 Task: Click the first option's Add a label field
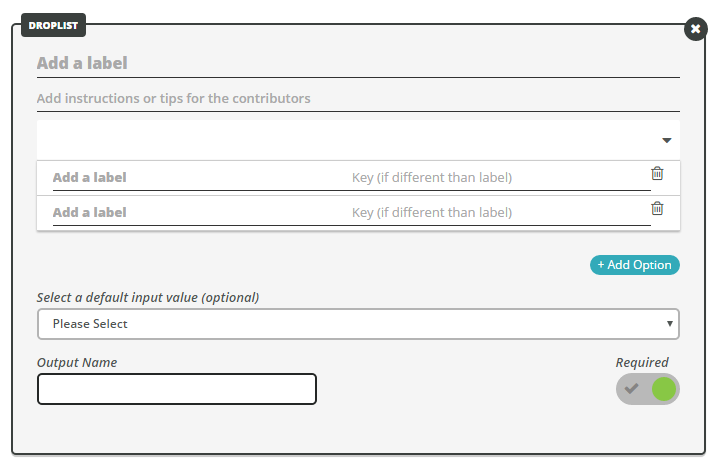[199, 178]
